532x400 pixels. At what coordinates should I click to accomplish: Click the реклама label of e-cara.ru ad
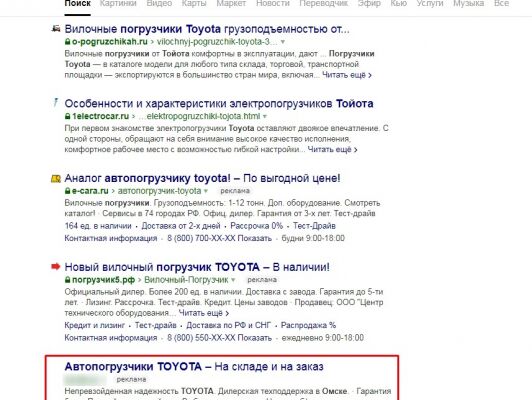pyautogui.click(x=235, y=191)
